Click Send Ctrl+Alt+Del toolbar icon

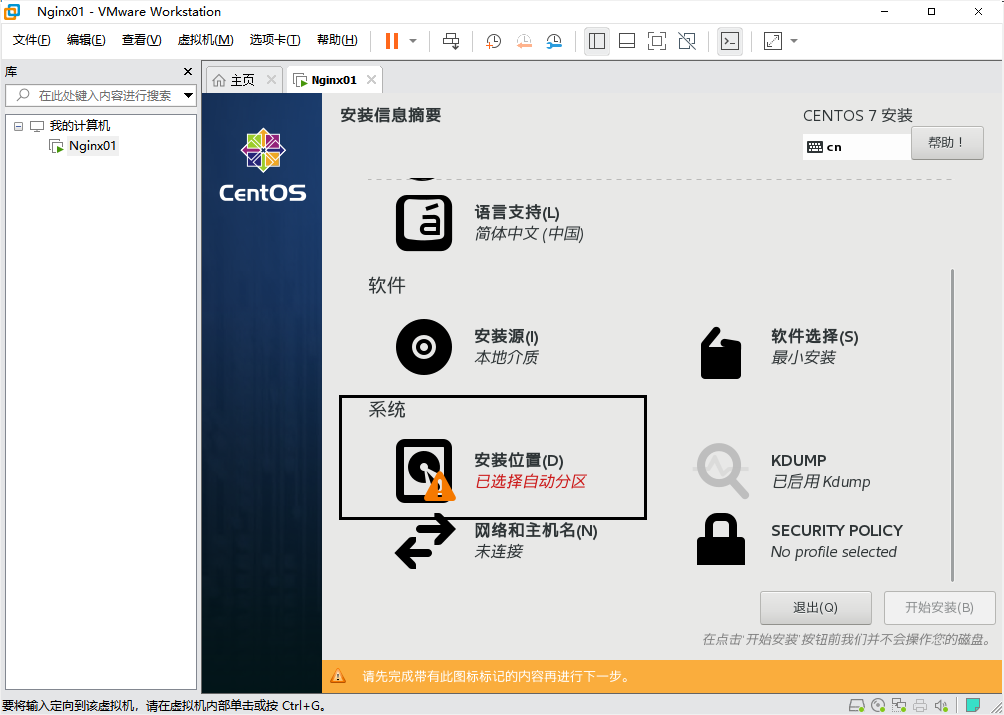click(451, 41)
